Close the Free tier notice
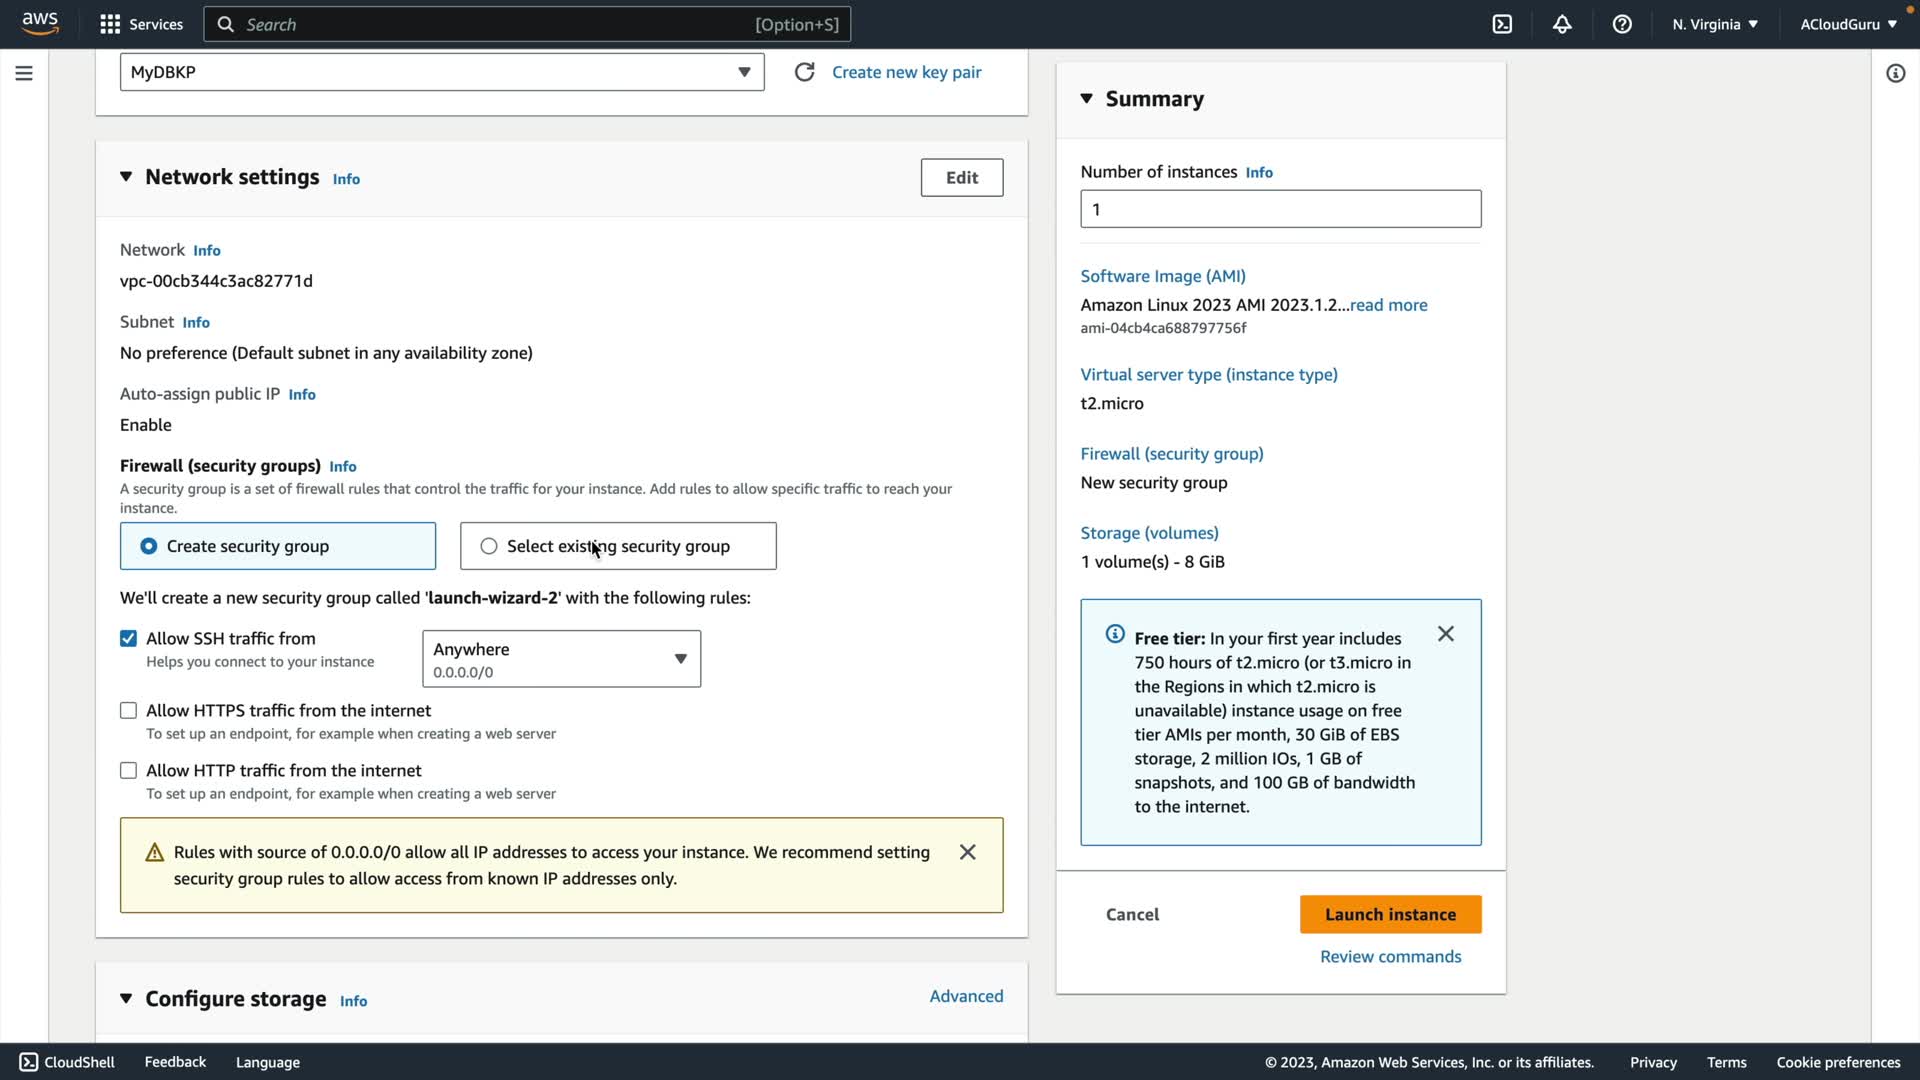The height and width of the screenshot is (1080, 1920). point(1445,634)
